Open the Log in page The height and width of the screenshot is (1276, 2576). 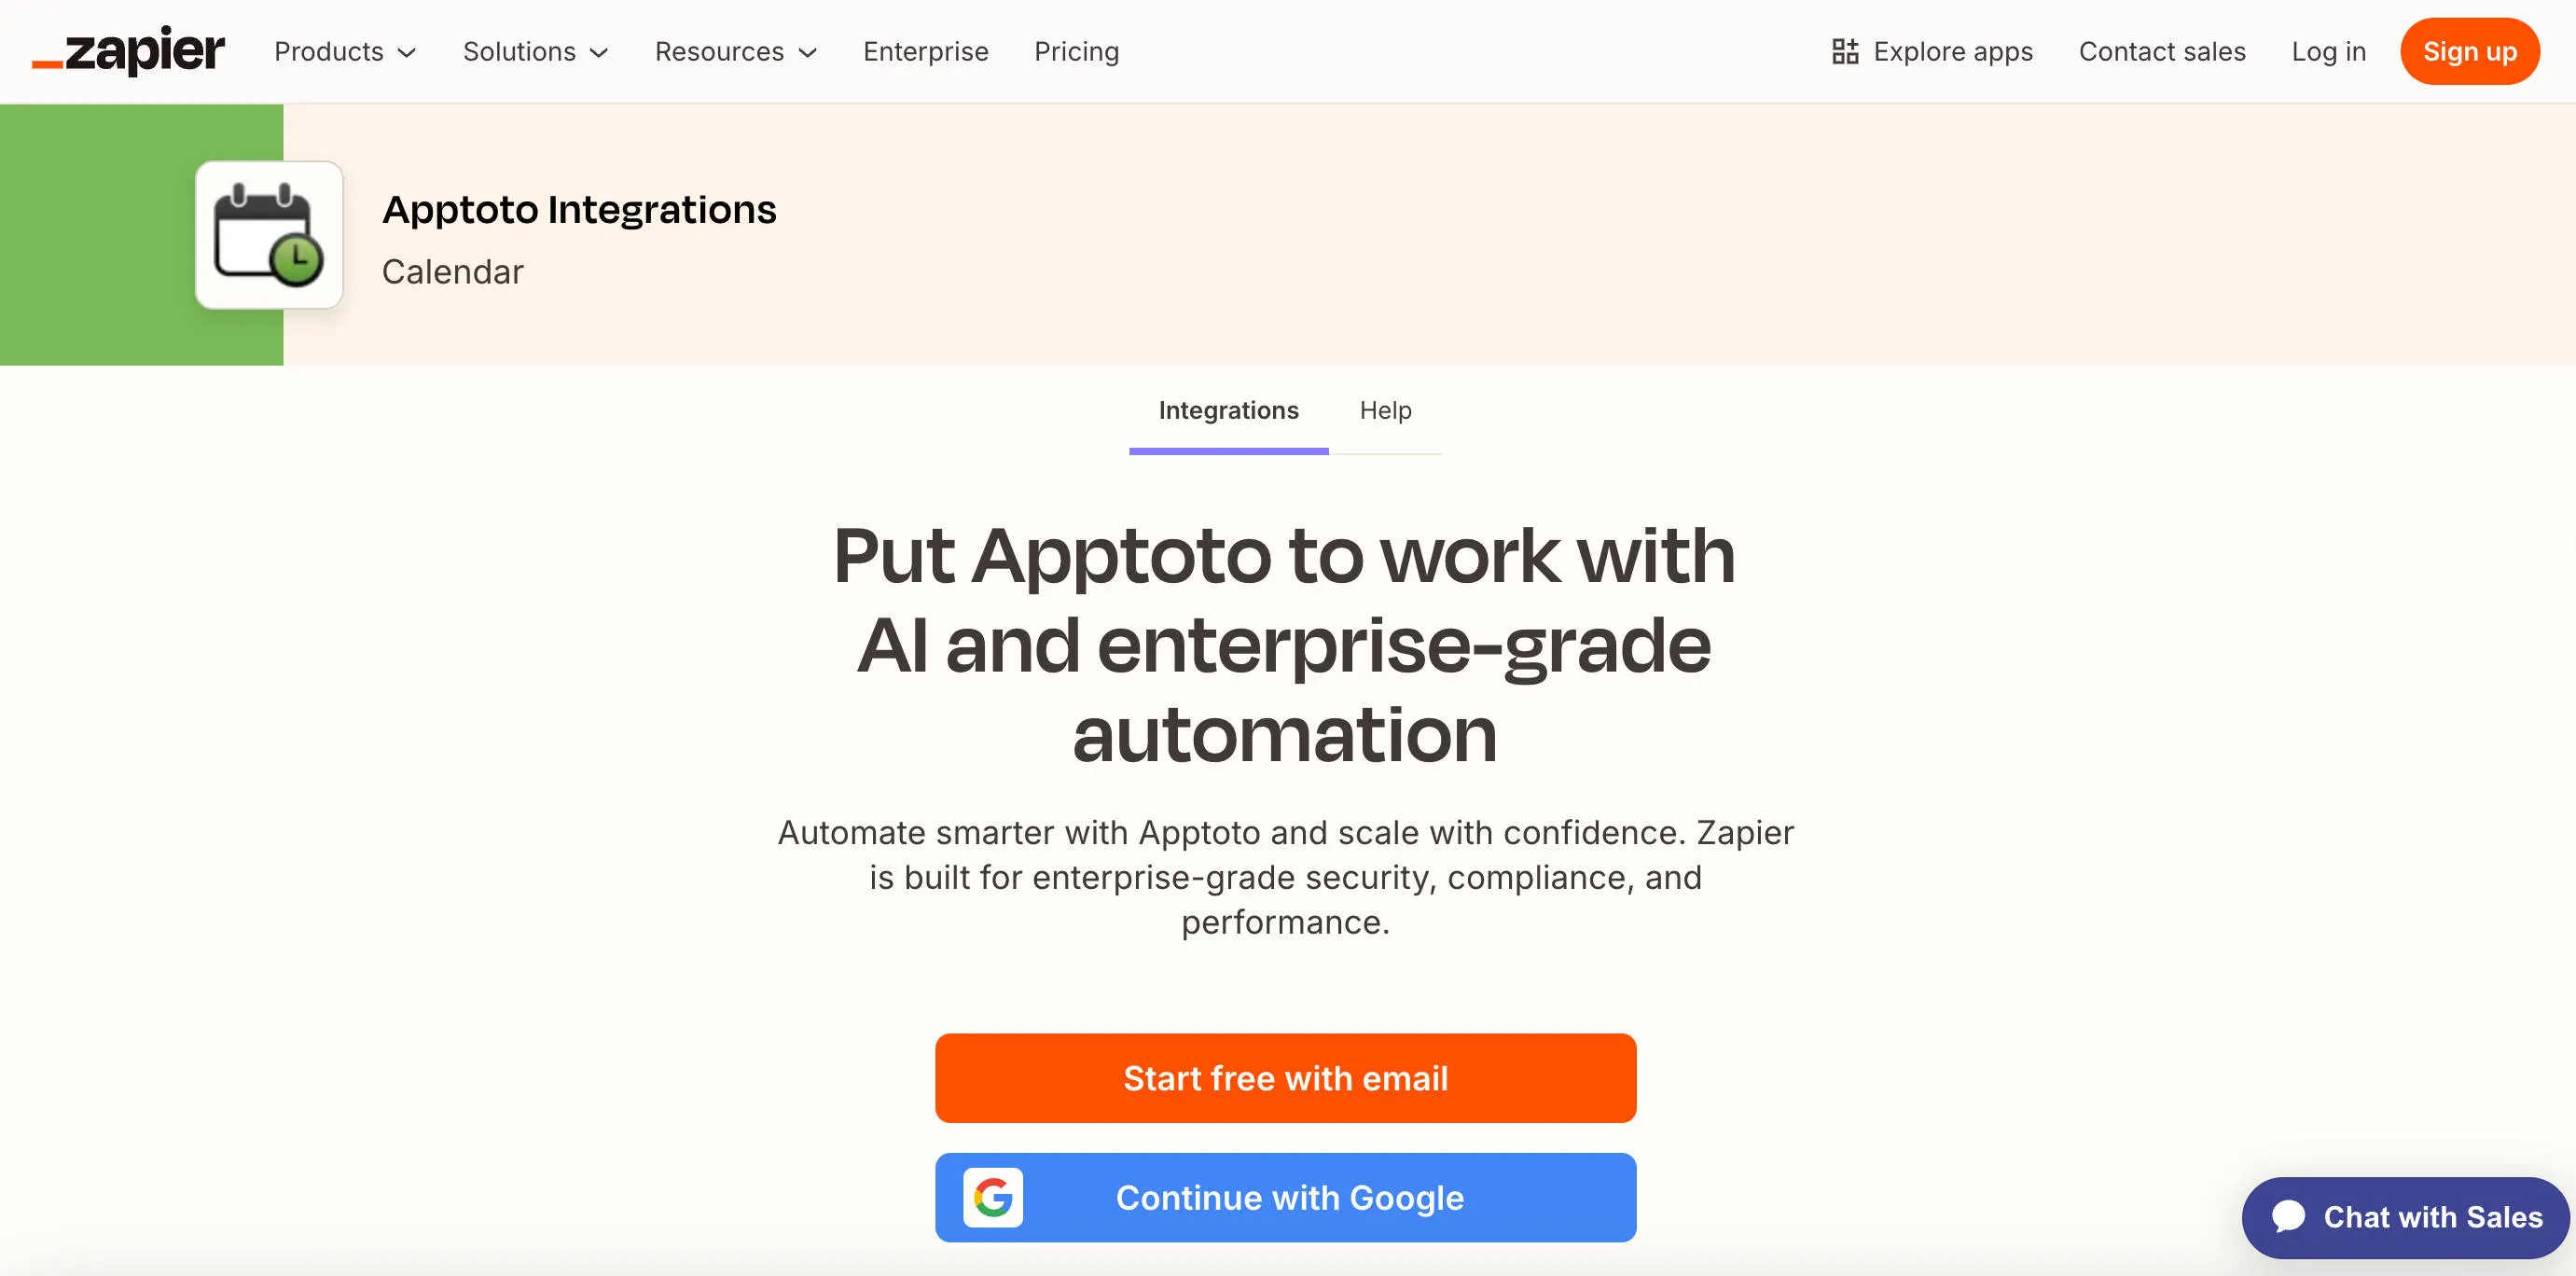pyautogui.click(x=2329, y=51)
